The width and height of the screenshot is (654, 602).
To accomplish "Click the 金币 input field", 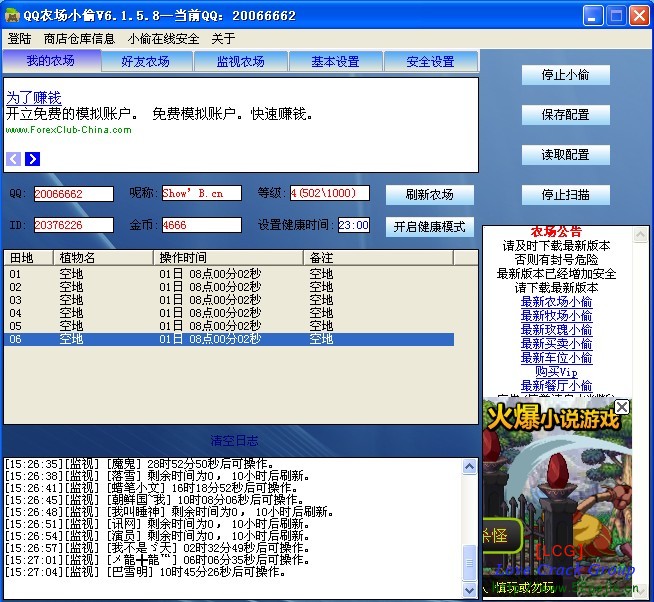I will point(202,225).
